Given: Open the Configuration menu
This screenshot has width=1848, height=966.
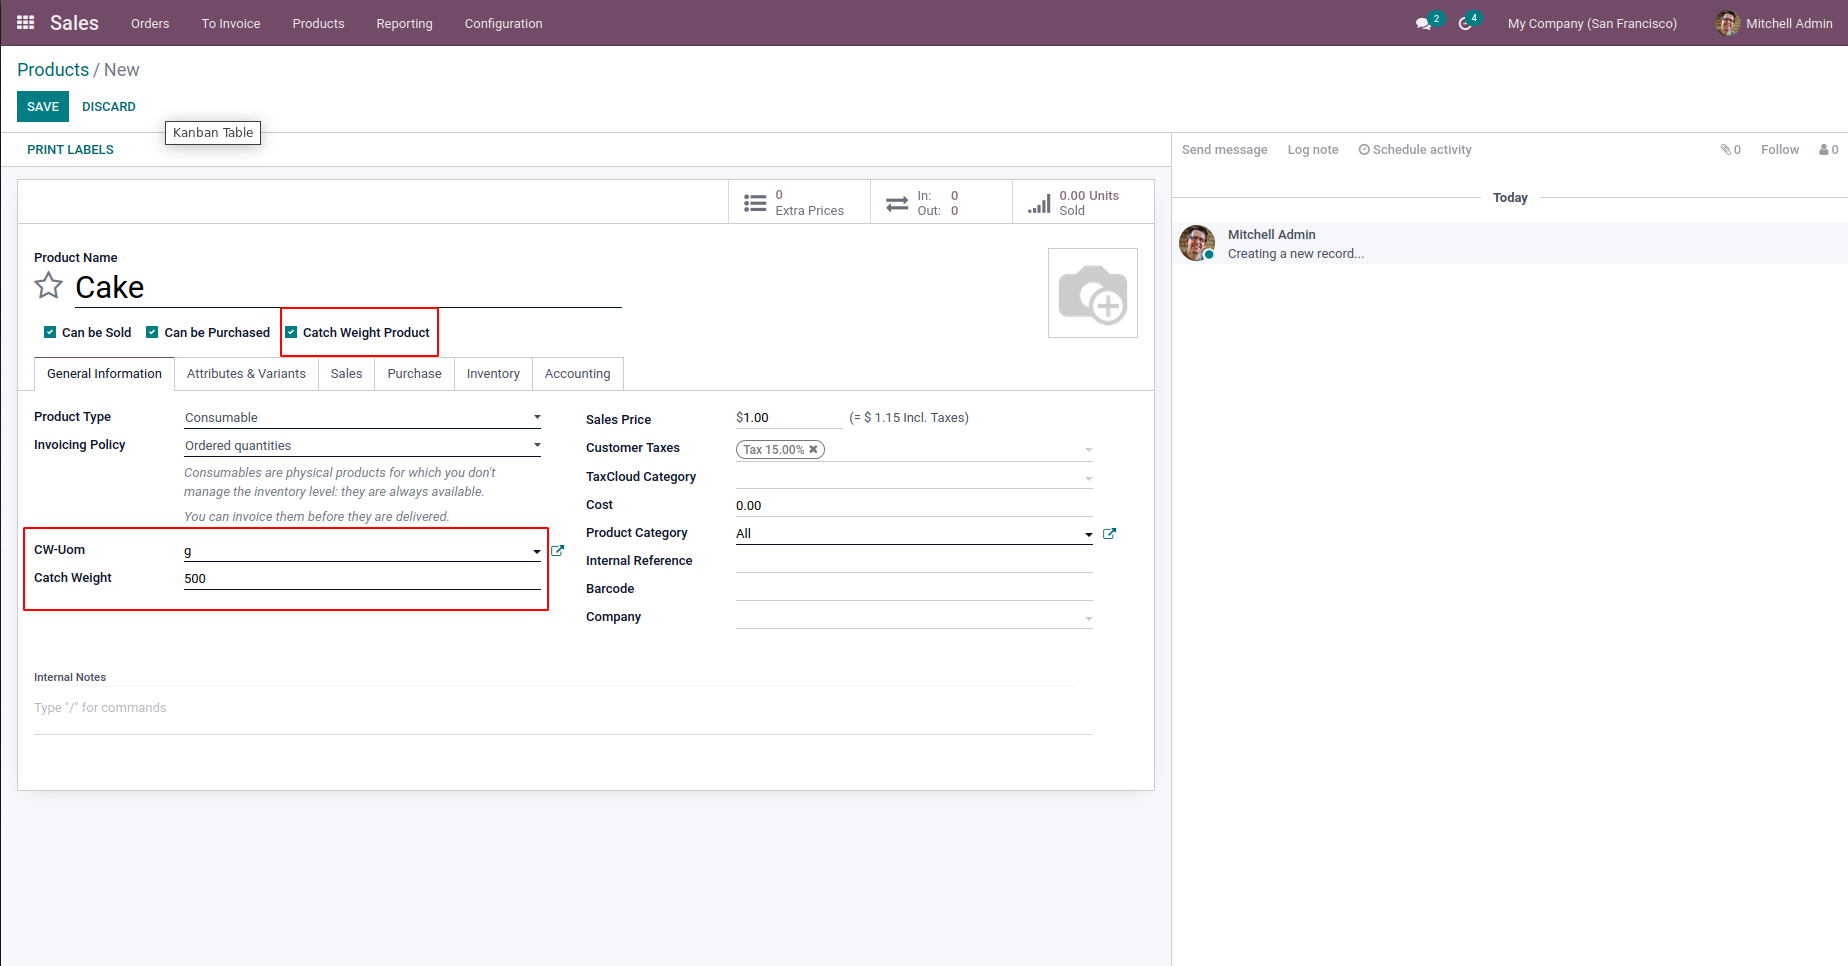Looking at the screenshot, I should pos(503,23).
